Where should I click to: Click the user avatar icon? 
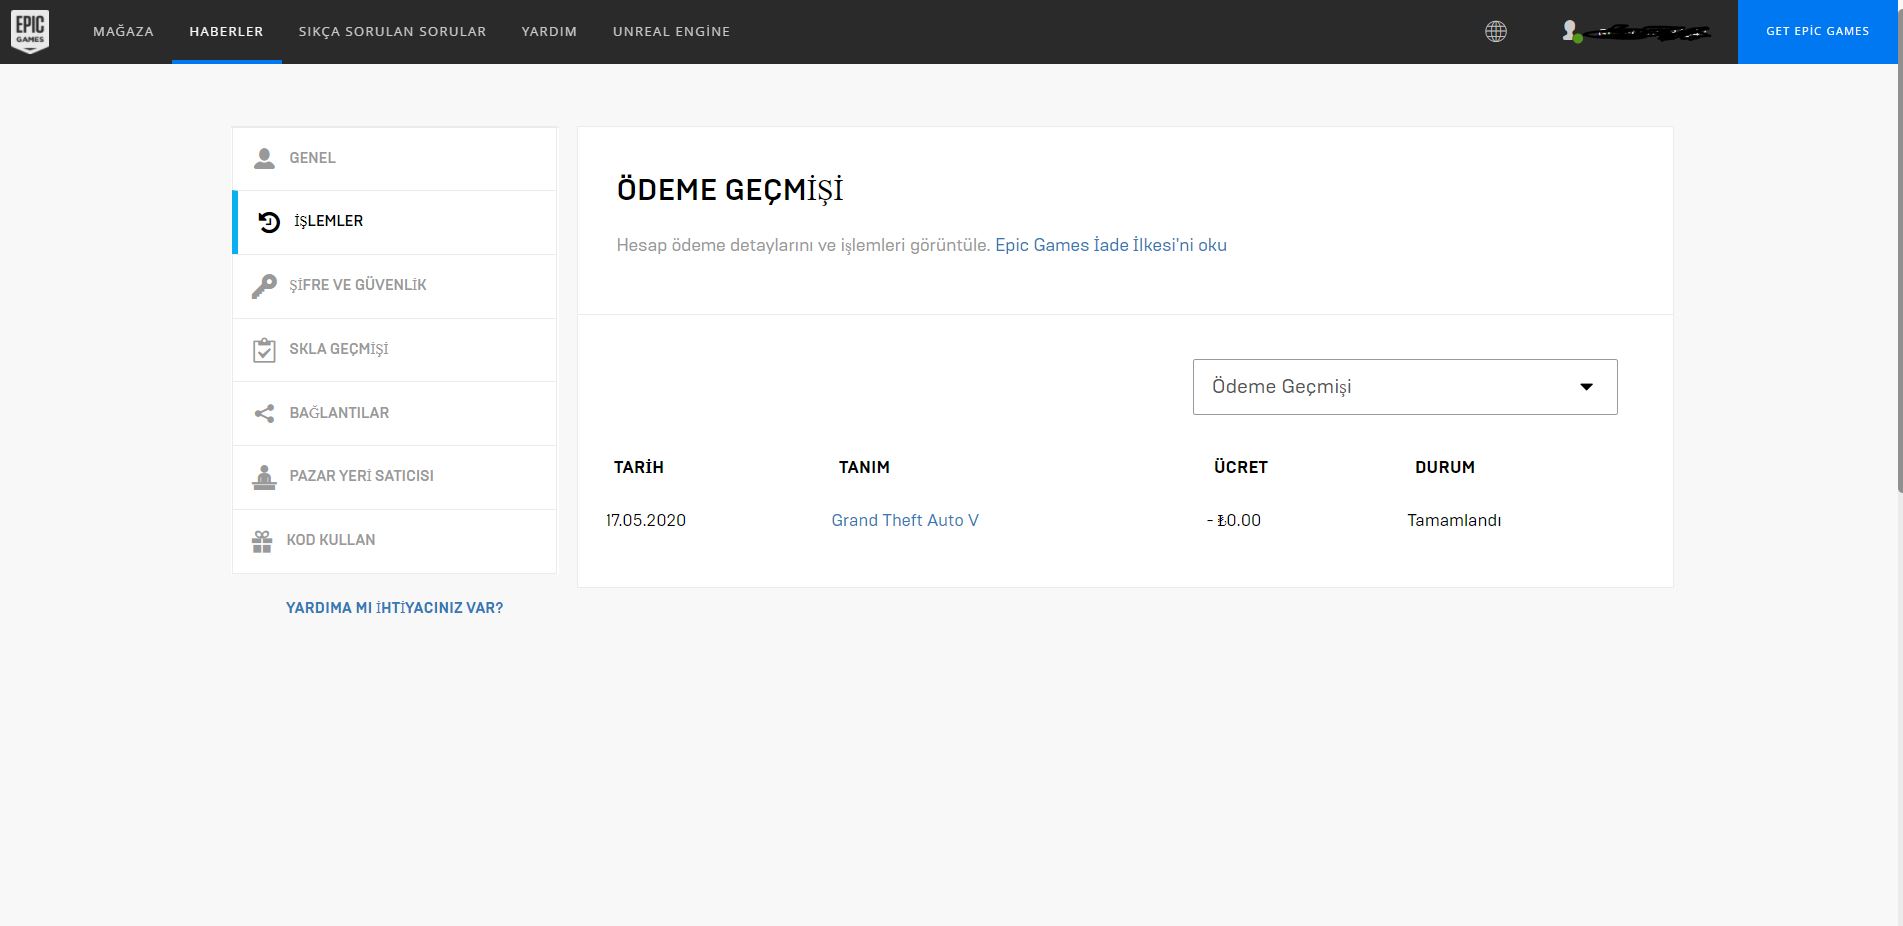pyautogui.click(x=1571, y=32)
